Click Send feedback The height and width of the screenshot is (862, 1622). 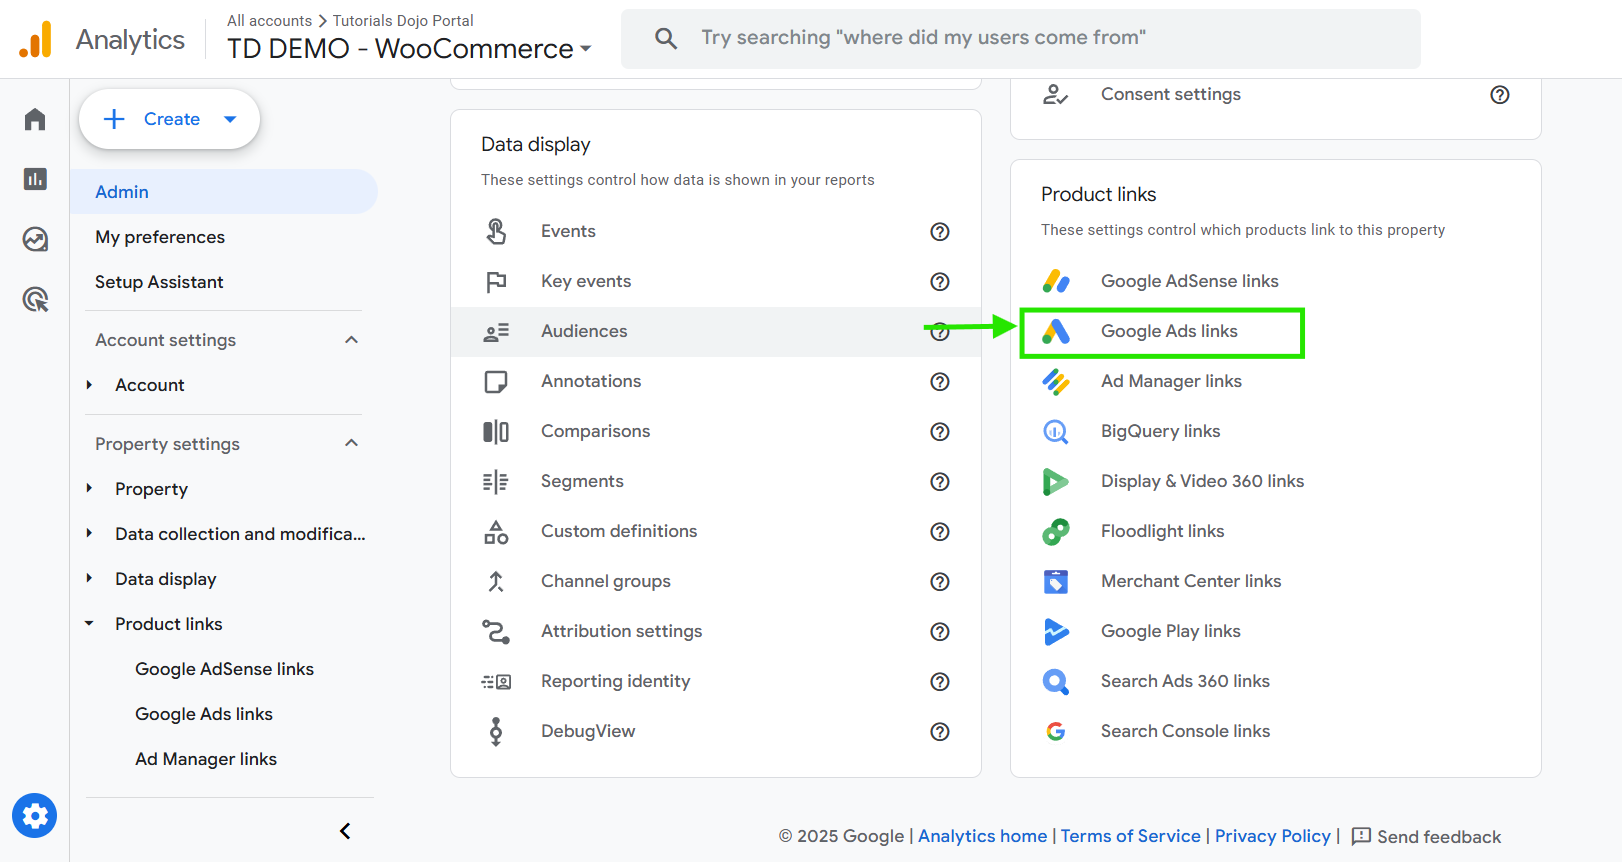click(x=1426, y=836)
